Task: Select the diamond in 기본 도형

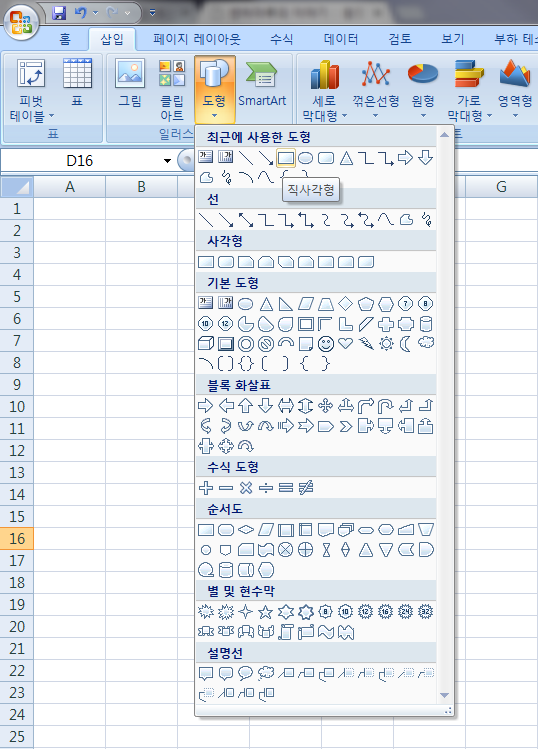Action: [x=345, y=303]
